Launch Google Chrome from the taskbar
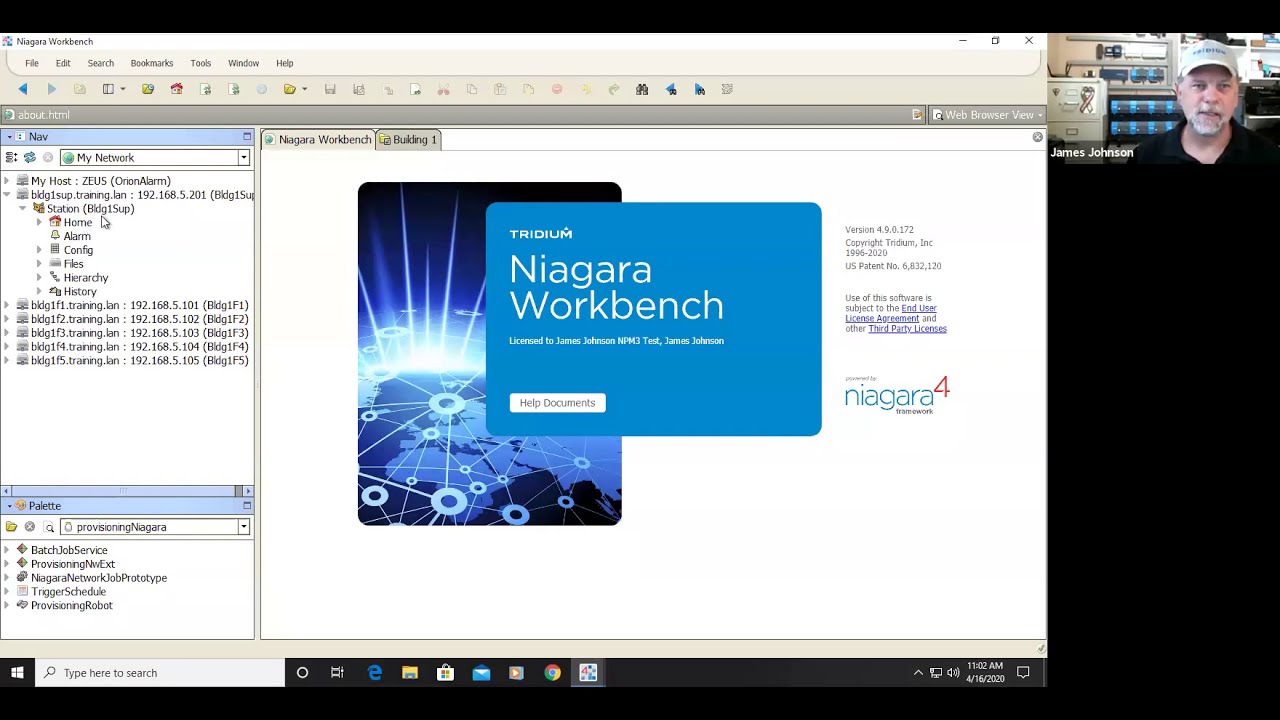This screenshot has height=720, width=1280. [552, 673]
